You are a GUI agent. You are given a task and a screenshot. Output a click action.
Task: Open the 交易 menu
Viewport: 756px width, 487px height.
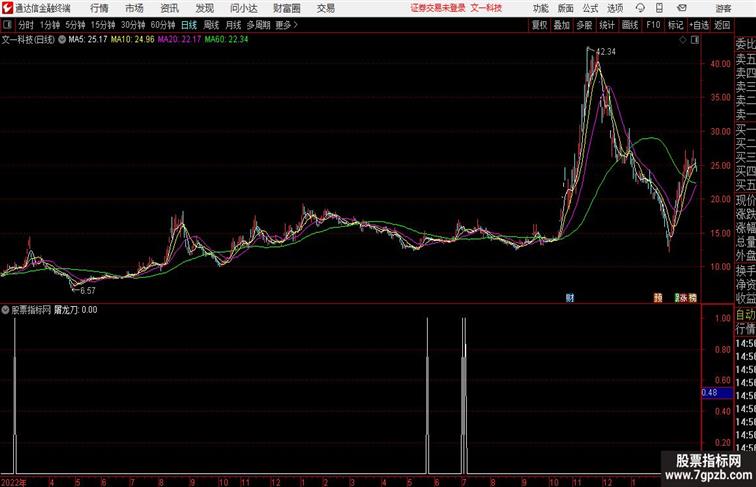click(325, 8)
